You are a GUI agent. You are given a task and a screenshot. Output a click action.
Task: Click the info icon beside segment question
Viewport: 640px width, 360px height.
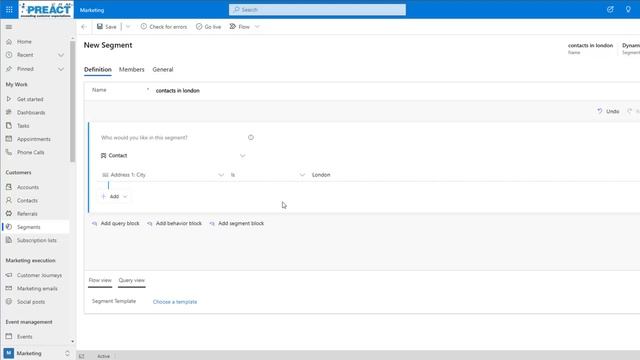[251, 138]
